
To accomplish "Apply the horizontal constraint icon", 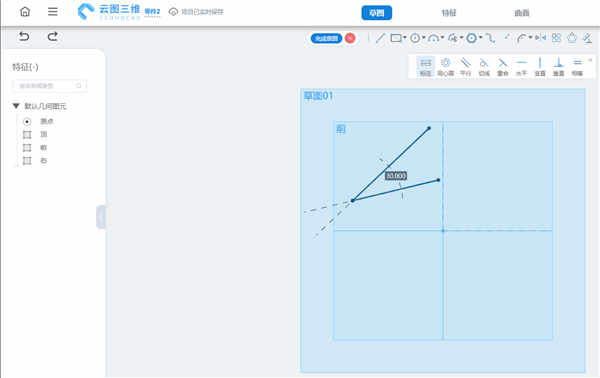I will point(522,67).
